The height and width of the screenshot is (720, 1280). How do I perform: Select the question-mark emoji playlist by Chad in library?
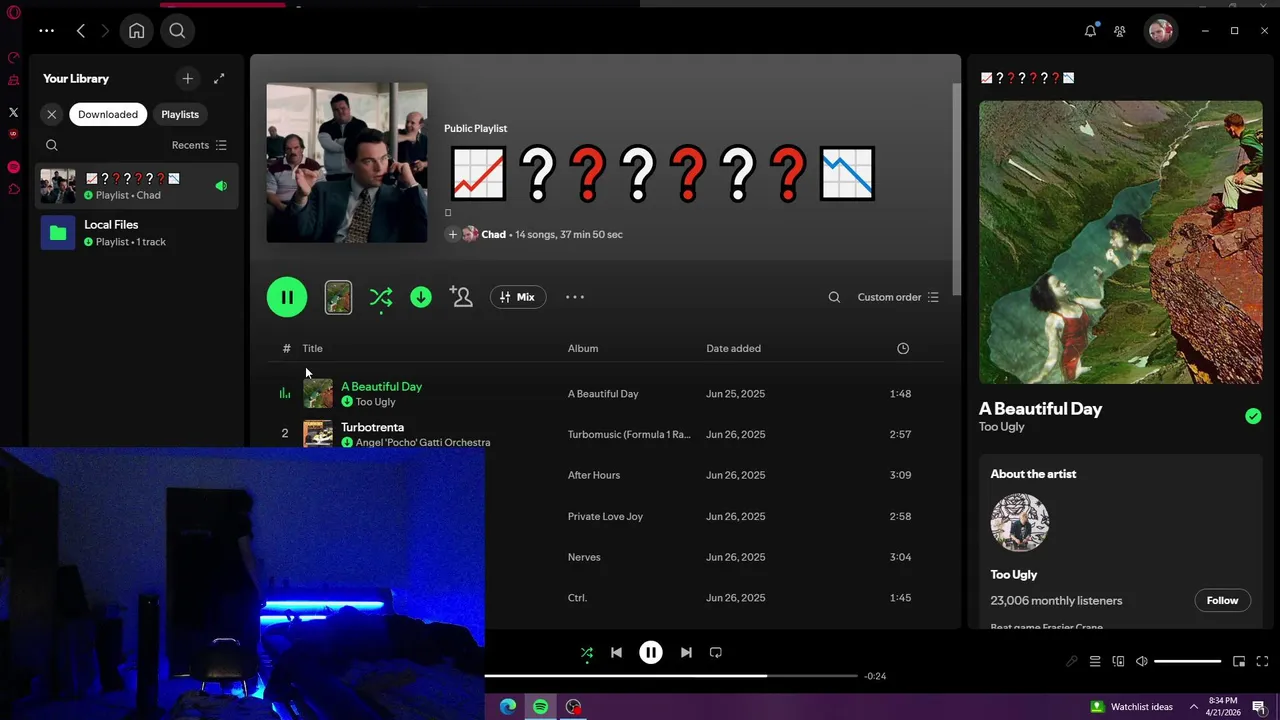pos(137,186)
